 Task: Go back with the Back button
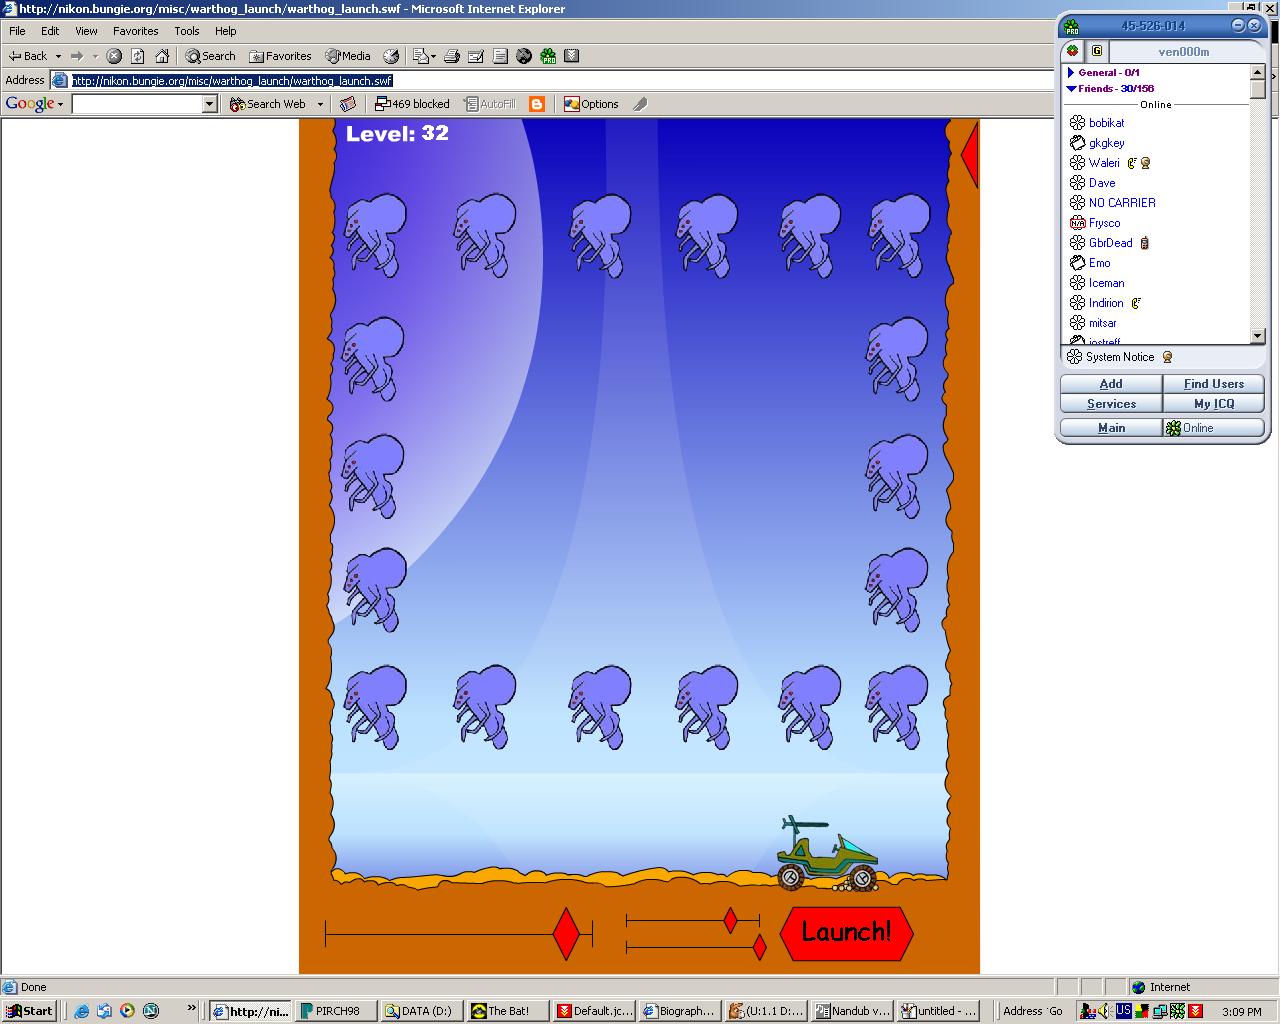click(x=28, y=56)
